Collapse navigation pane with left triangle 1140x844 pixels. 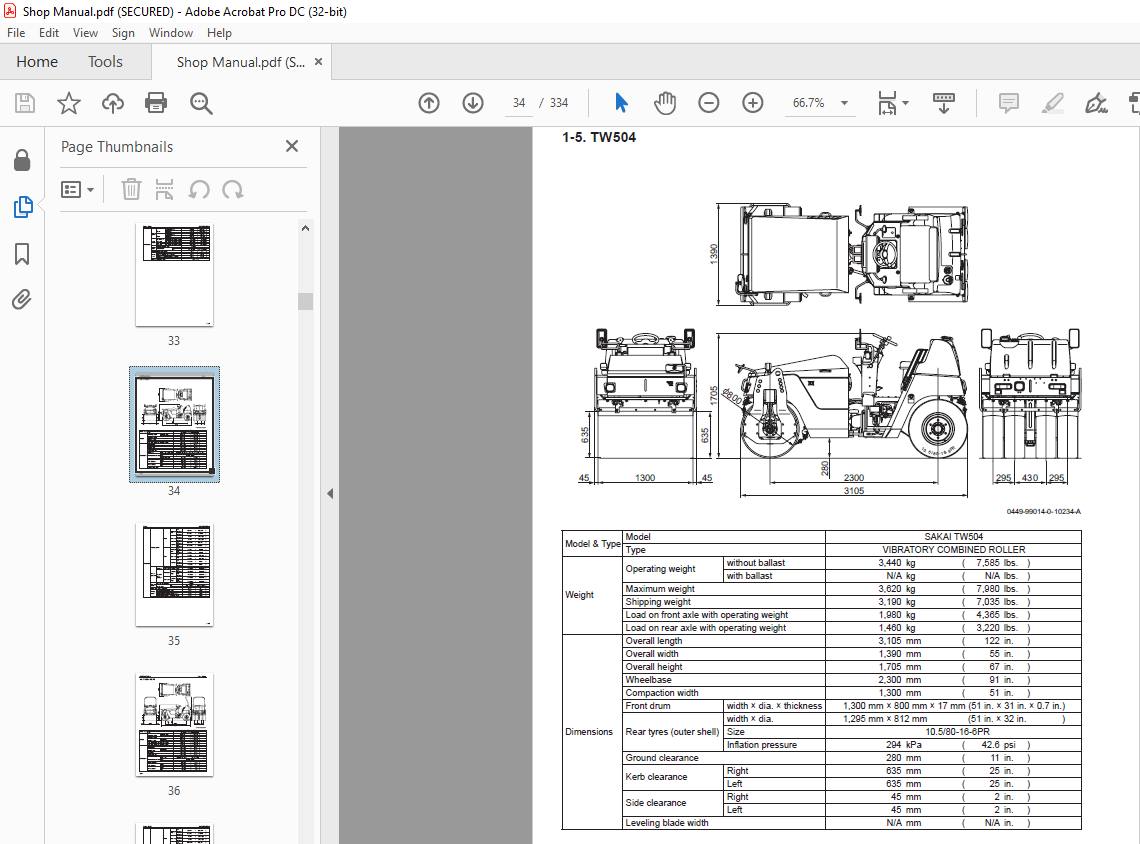[x=330, y=494]
